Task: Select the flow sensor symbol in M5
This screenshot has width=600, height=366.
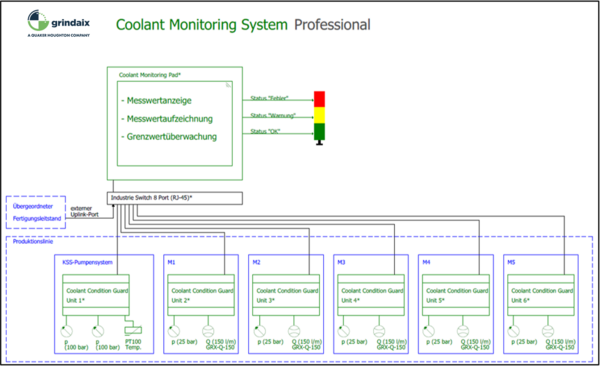Action: click(548, 331)
